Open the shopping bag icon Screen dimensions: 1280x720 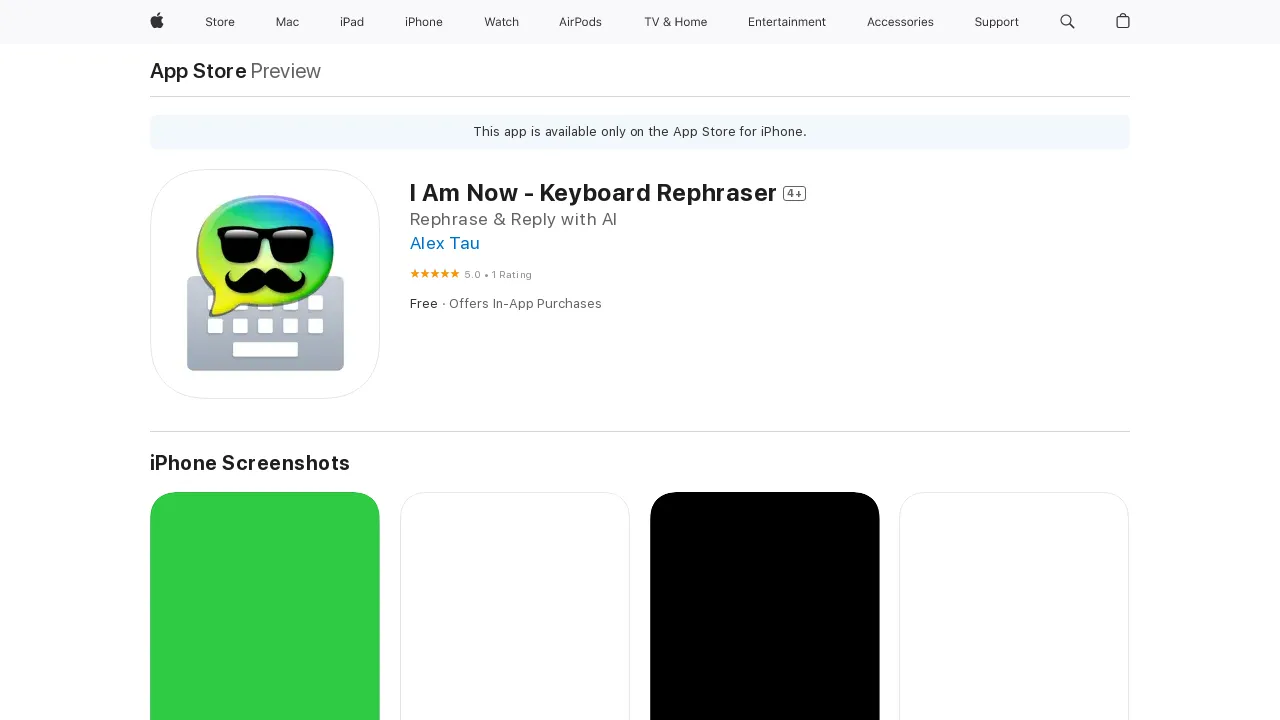[x=1123, y=21]
